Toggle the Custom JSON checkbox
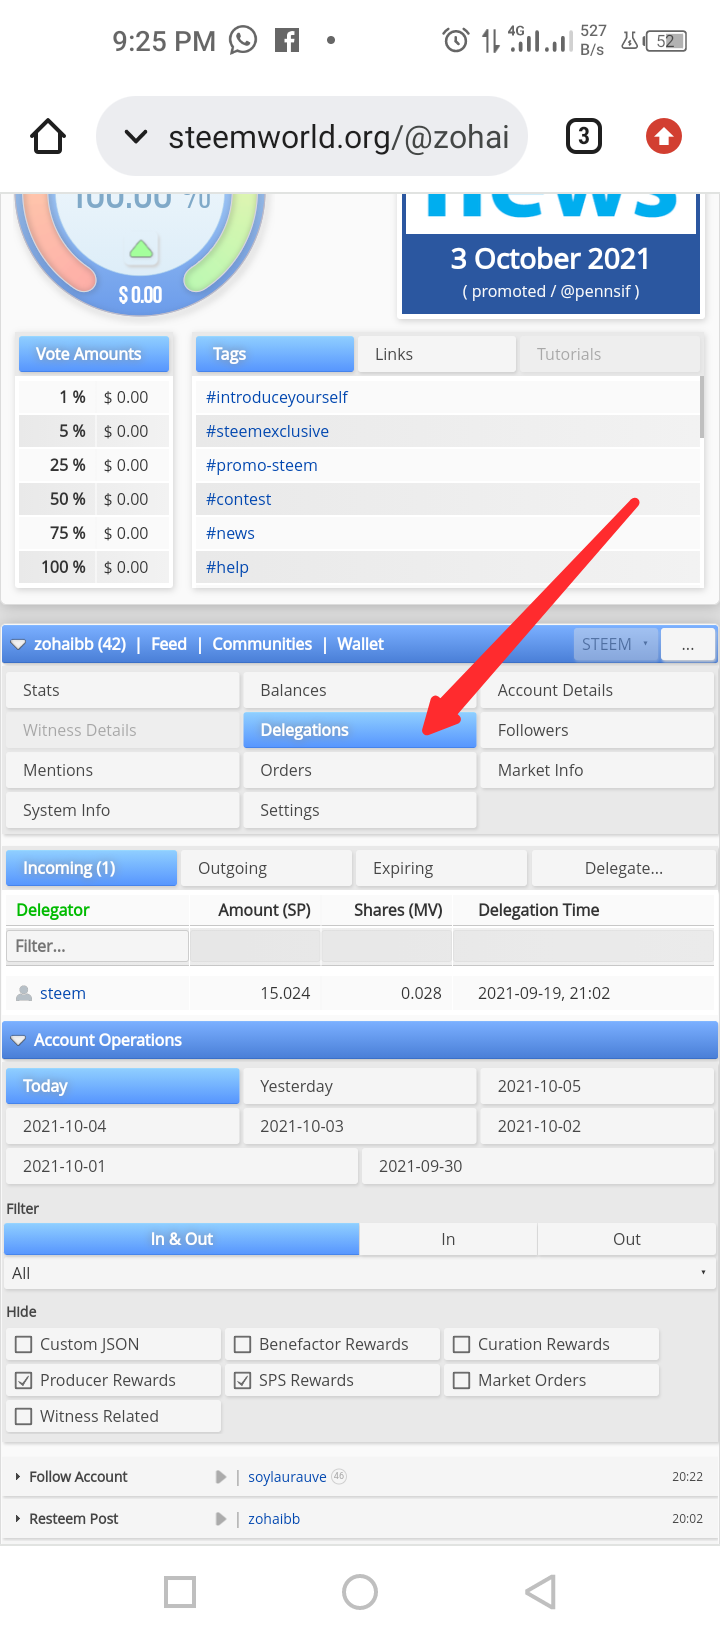 click(x=24, y=1344)
